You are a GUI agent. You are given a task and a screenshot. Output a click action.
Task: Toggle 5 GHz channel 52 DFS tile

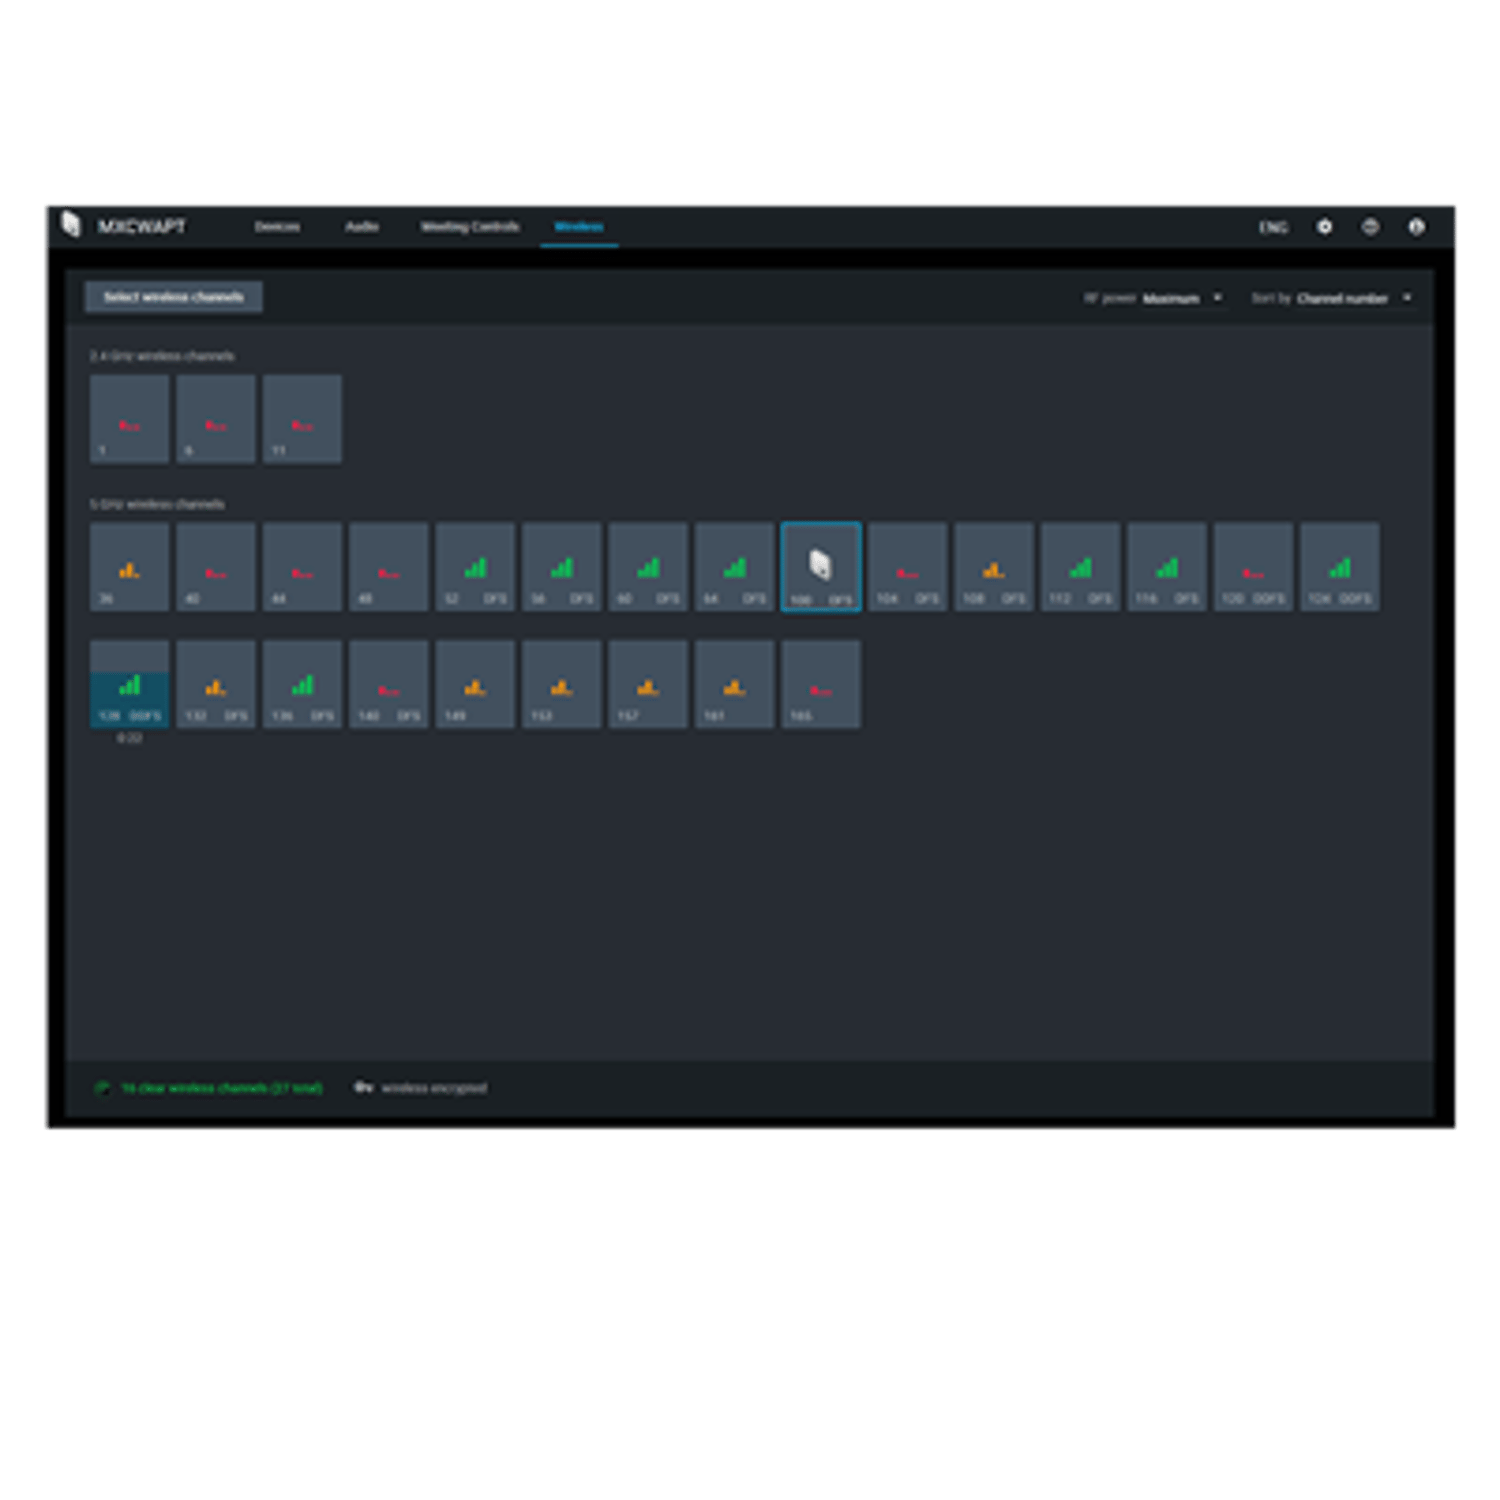point(475,566)
